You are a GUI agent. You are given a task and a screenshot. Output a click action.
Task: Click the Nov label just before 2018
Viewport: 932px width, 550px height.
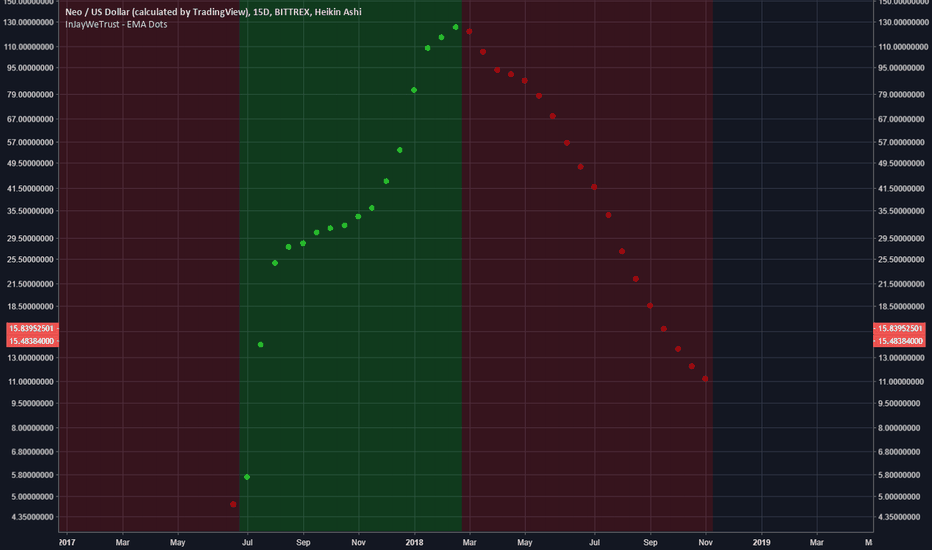click(x=358, y=542)
